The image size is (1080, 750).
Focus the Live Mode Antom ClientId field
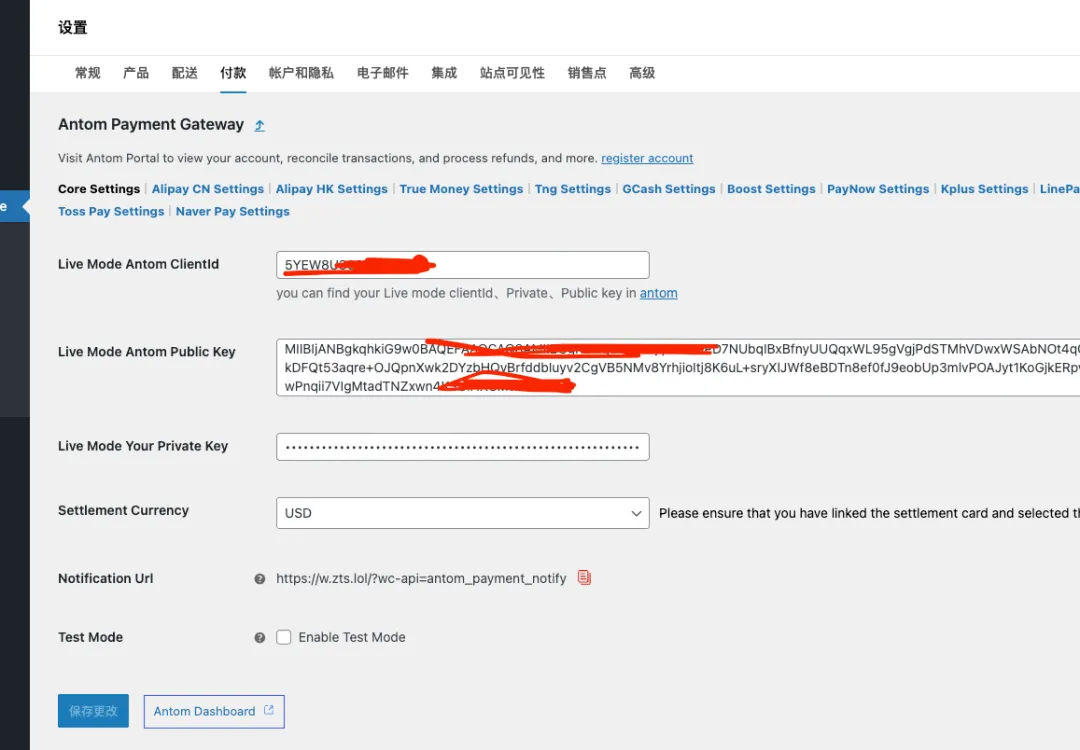462,265
